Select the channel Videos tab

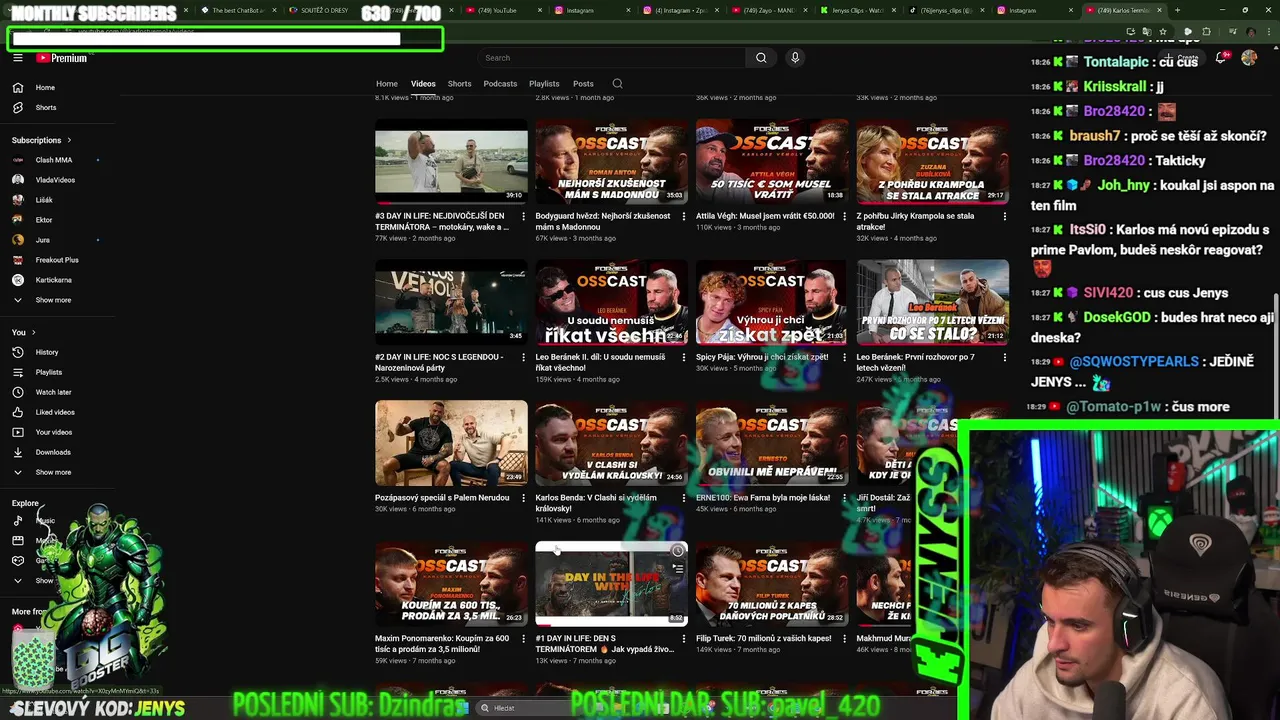click(423, 84)
